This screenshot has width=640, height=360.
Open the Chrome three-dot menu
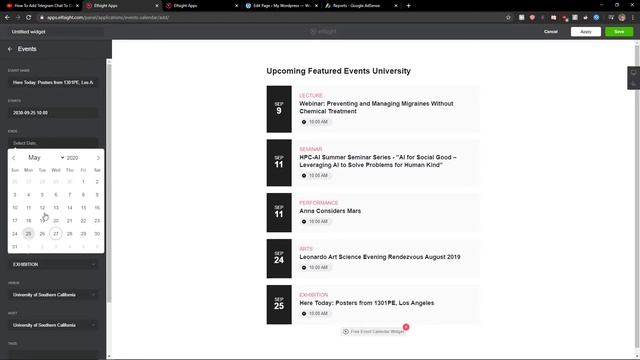click(633, 18)
